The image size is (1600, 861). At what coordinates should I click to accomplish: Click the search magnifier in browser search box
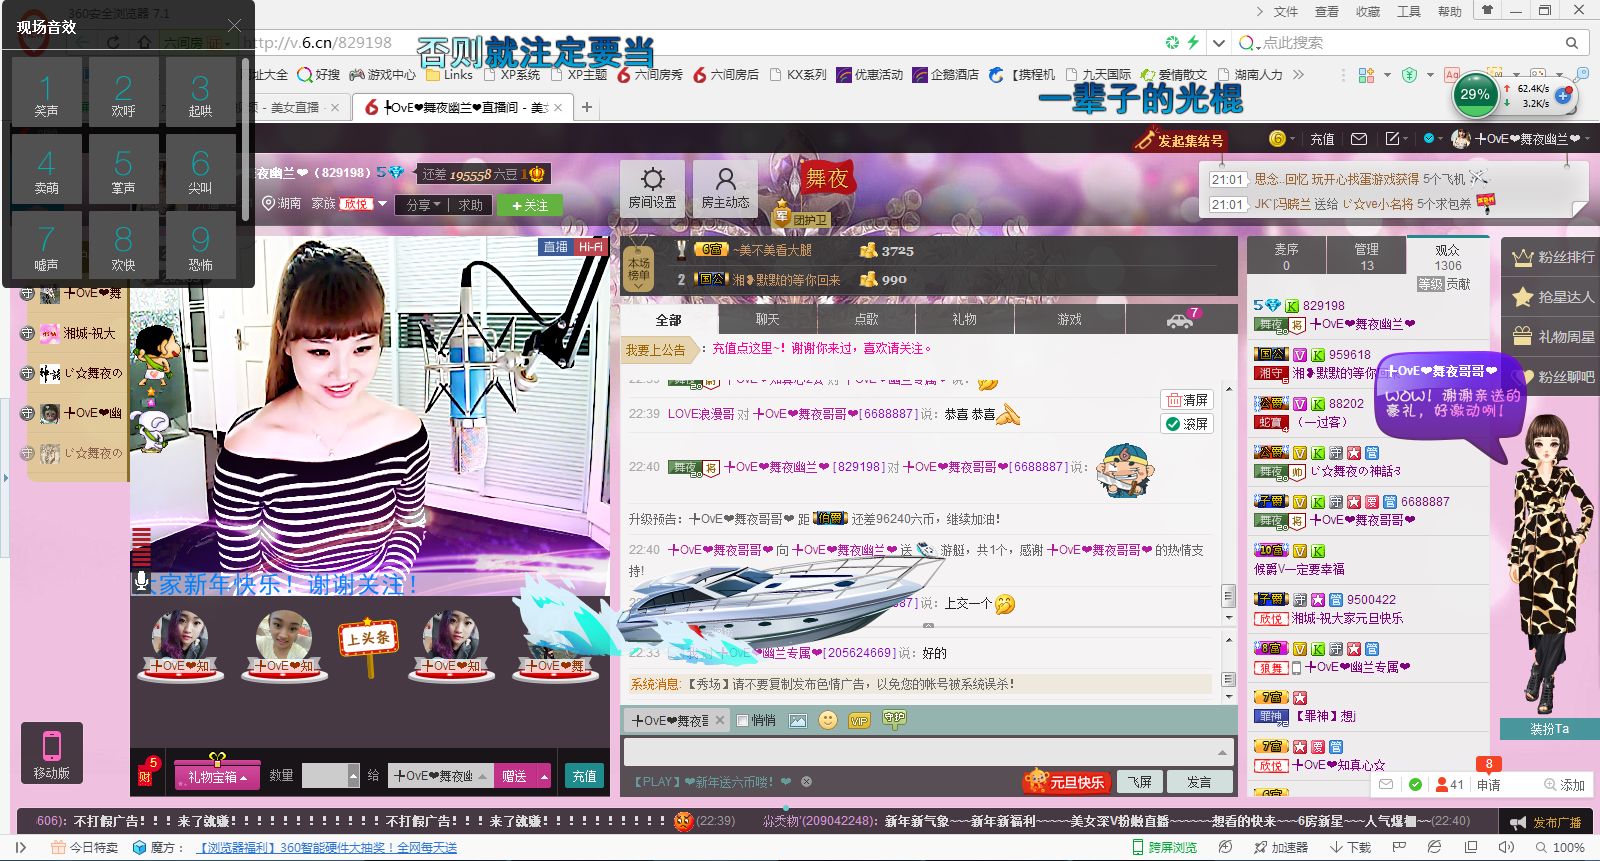pos(1572,43)
